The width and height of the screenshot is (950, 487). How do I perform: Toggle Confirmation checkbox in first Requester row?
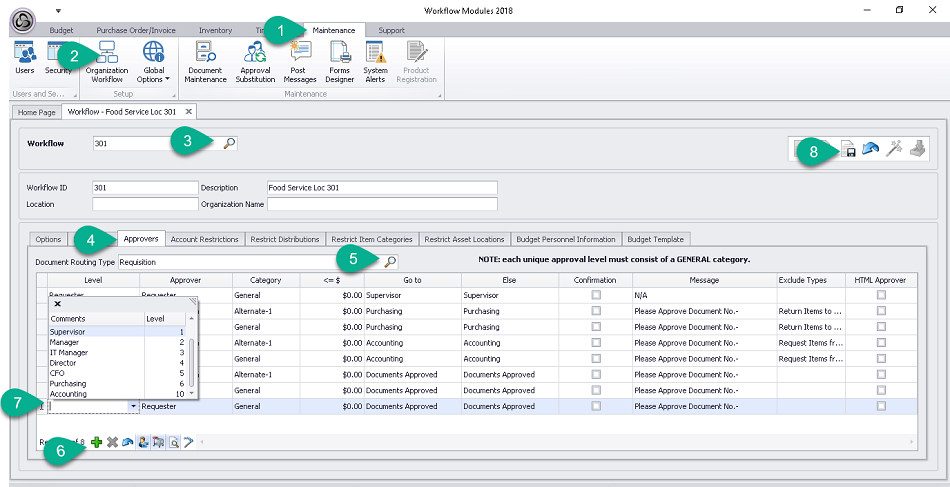tap(596, 296)
